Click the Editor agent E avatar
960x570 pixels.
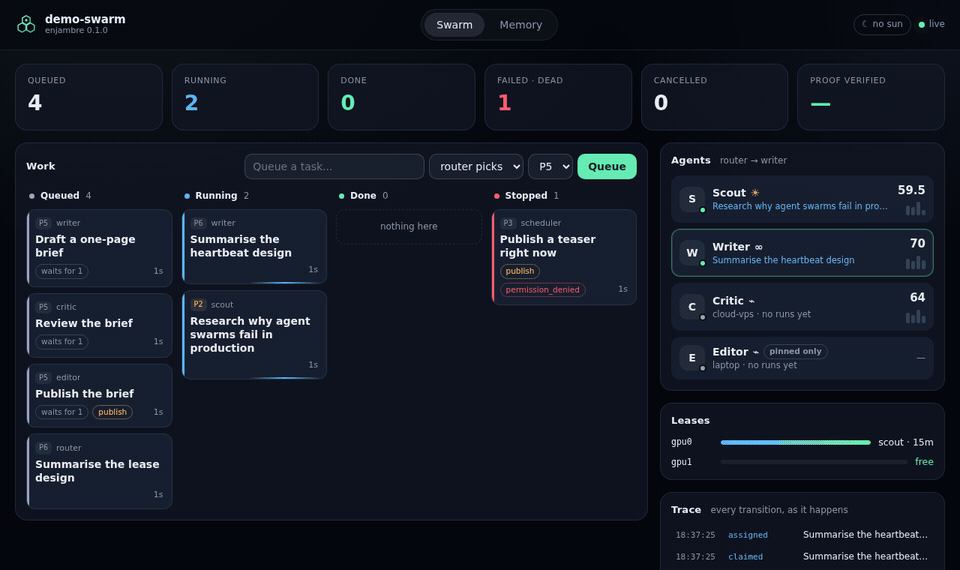(x=692, y=358)
